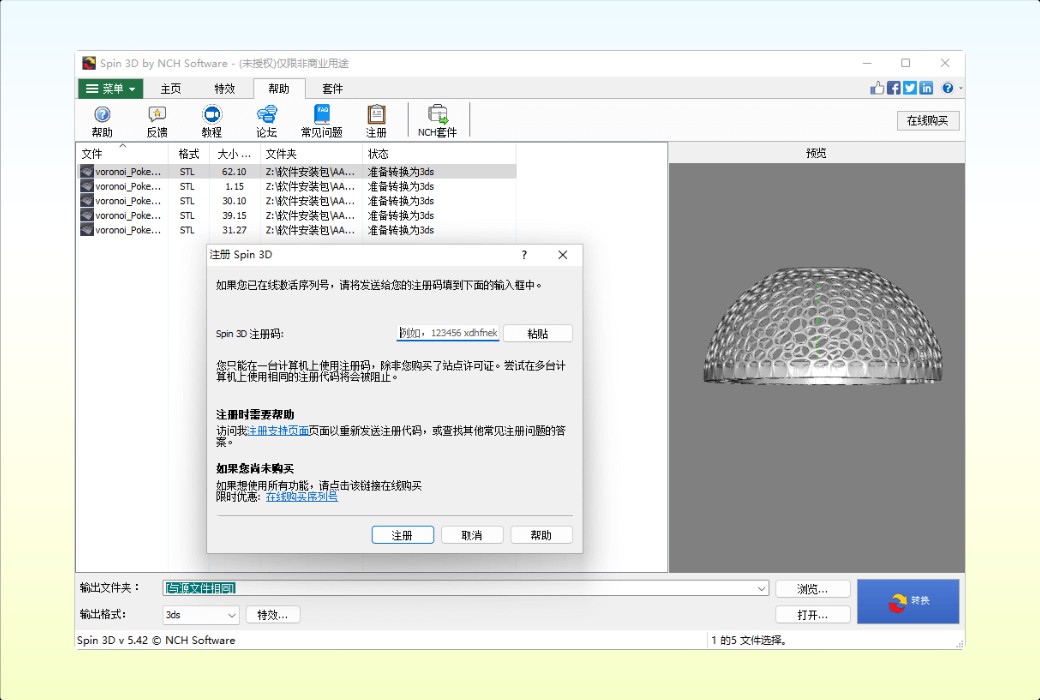The width and height of the screenshot is (1040, 700).
Task: Open the 常见问题 FAQ icon
Action: coord(322,121)
